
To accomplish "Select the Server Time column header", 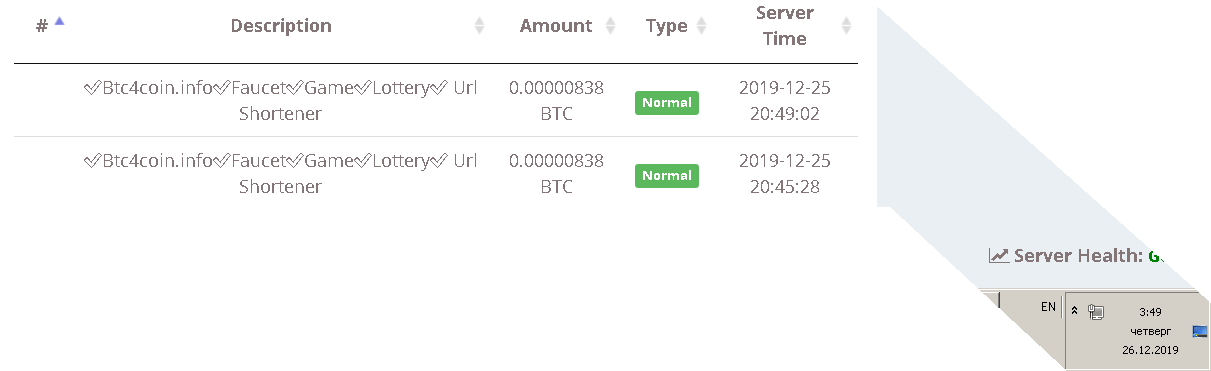I will pyautogui.click(x=785, y=26).
